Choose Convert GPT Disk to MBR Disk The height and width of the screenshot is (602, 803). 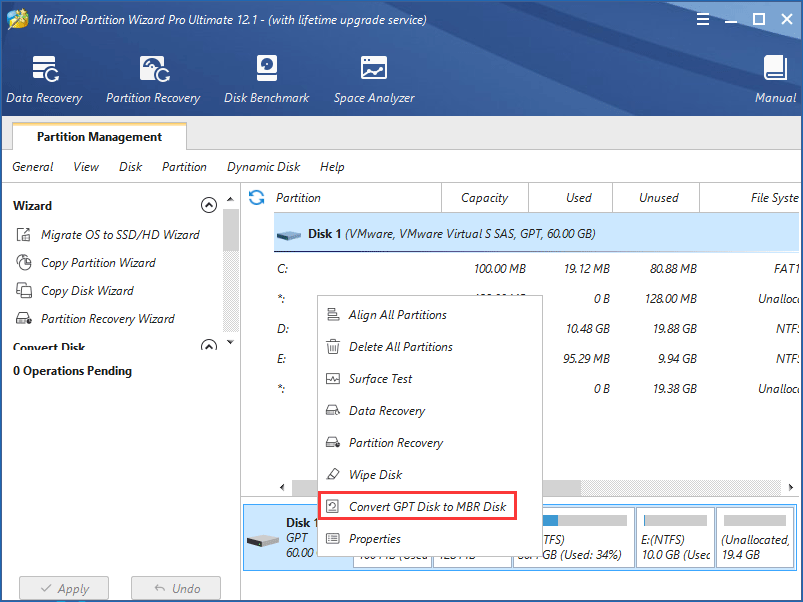coord(427,507)
